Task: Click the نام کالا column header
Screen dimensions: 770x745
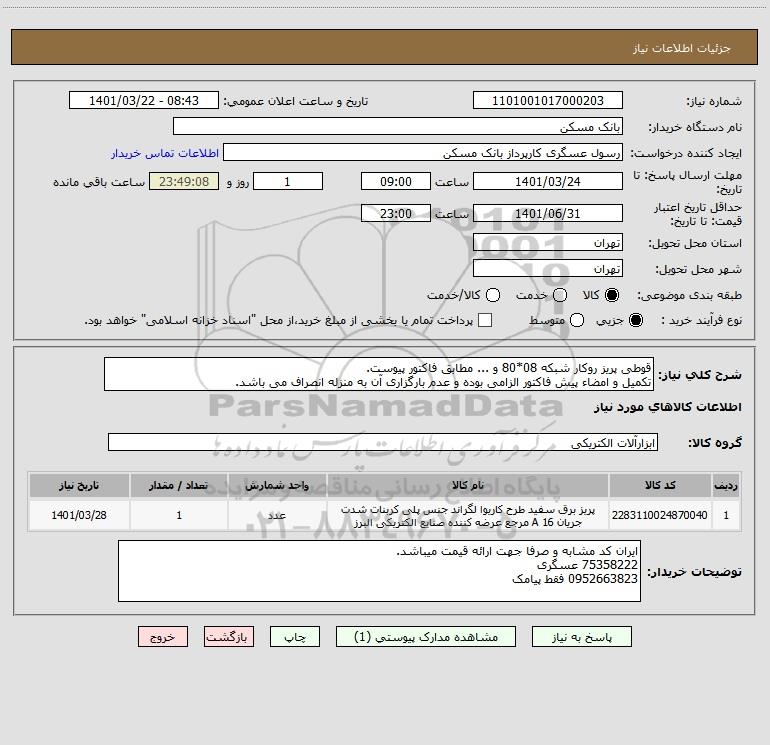Action: (x=468, y=485)
